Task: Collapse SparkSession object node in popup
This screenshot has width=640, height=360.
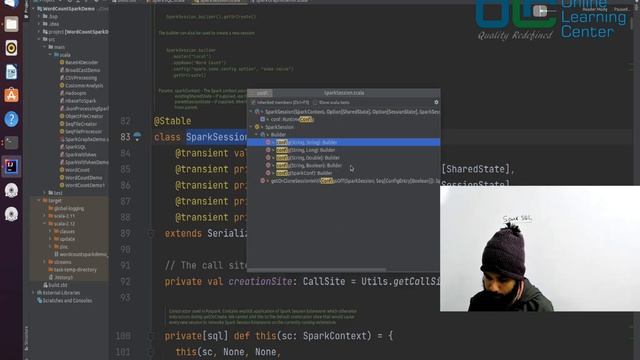Action: (251, 127)
